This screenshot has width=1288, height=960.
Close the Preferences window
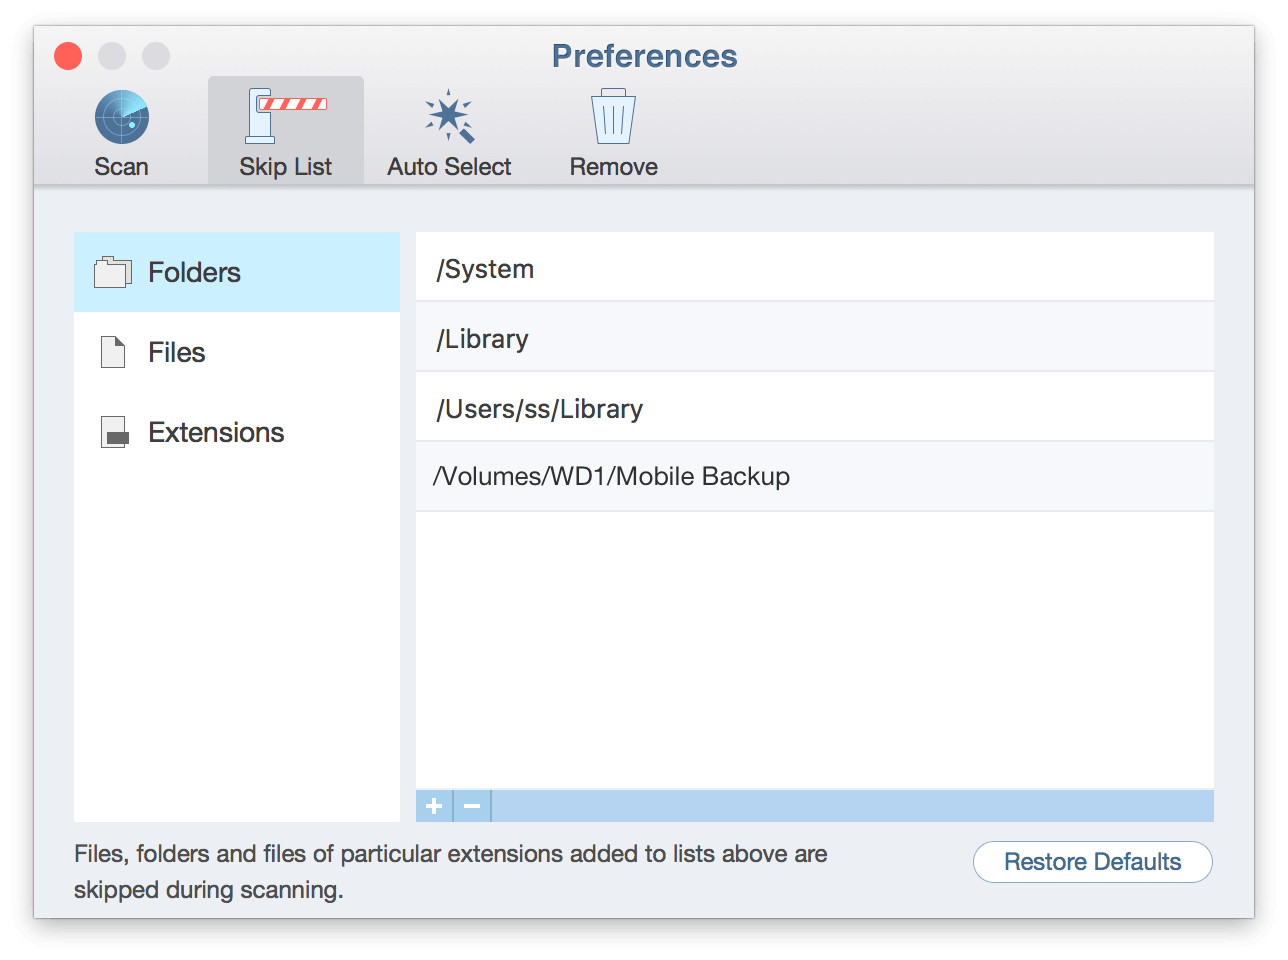tap(68, 56)
